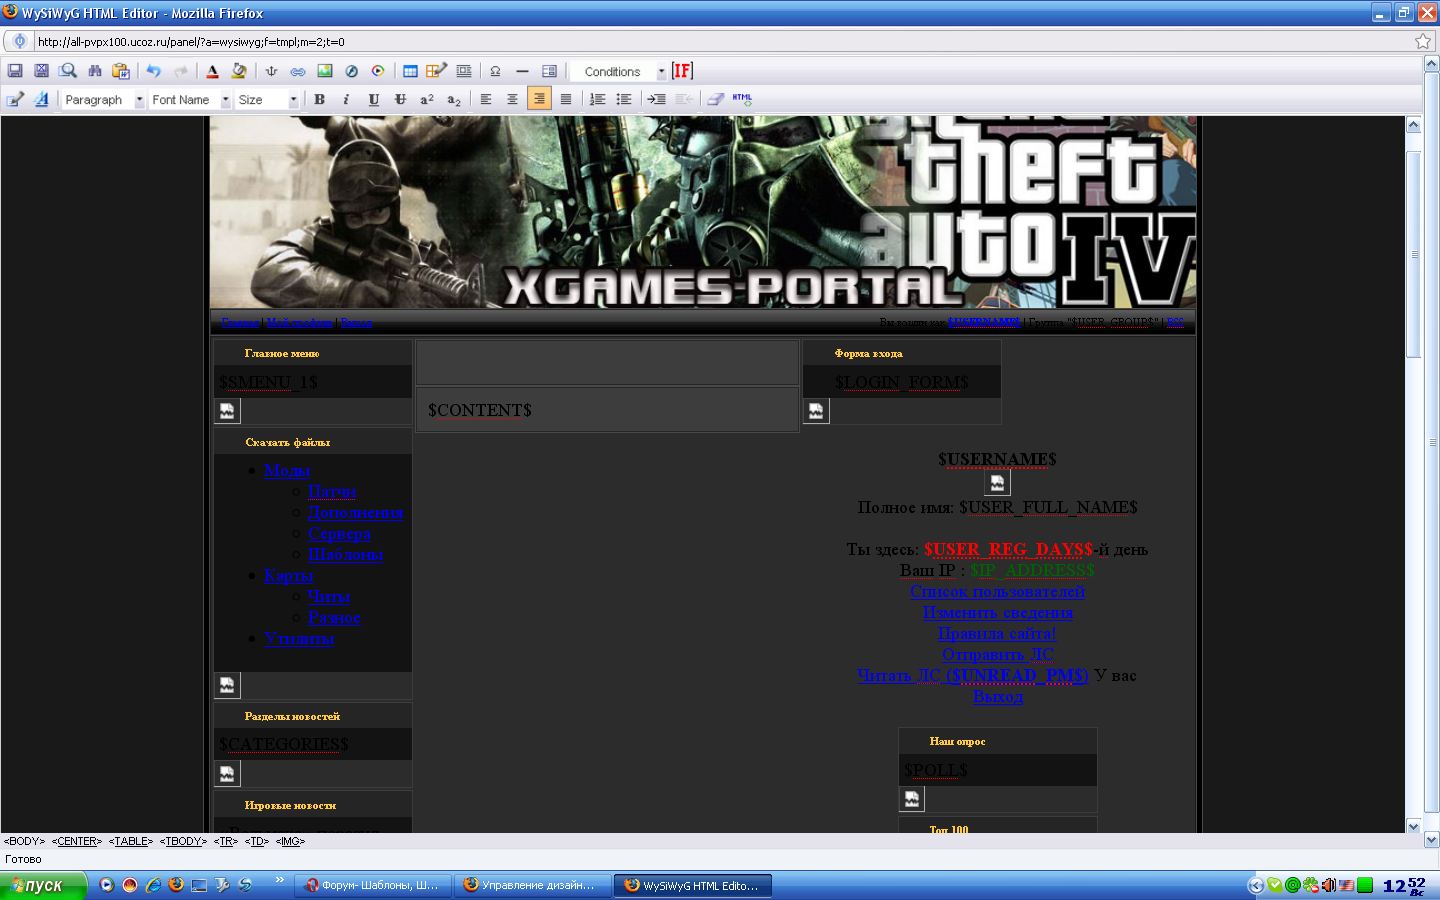Insert a special character with omega icon
This screenshot has width=1440, height=900.
tap(495, 71)
